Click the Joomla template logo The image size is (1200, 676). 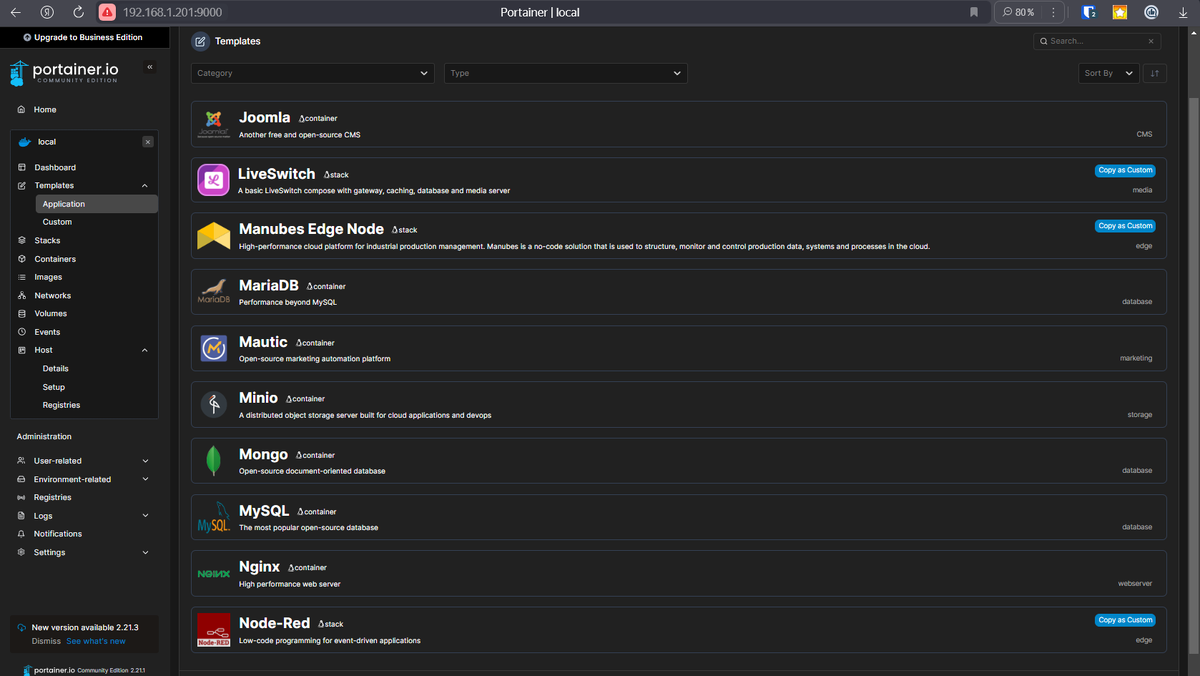pyautogui.click(x=214, y=124)
